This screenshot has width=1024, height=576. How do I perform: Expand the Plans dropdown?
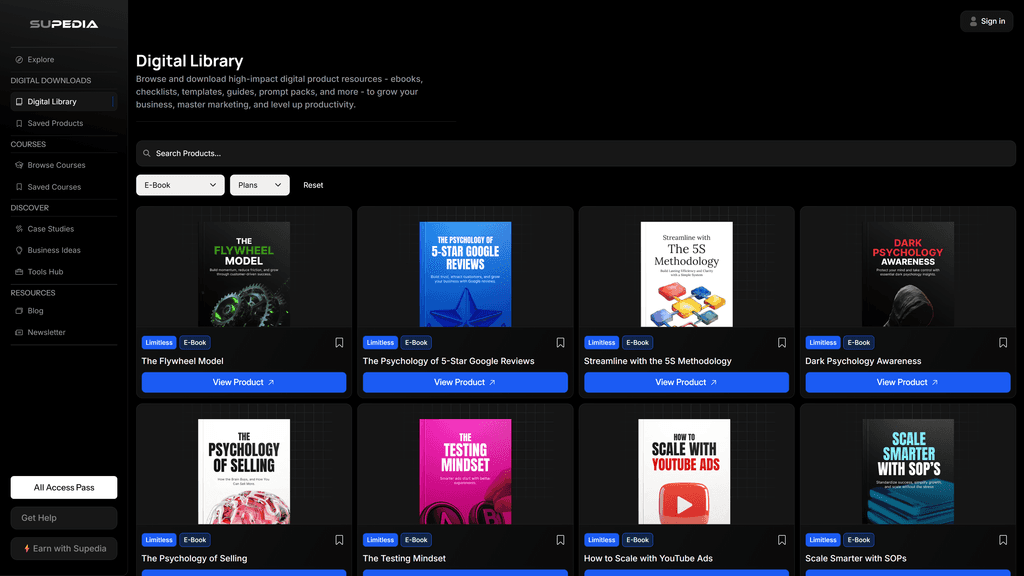pyautogui.click(x=259, y=185)
